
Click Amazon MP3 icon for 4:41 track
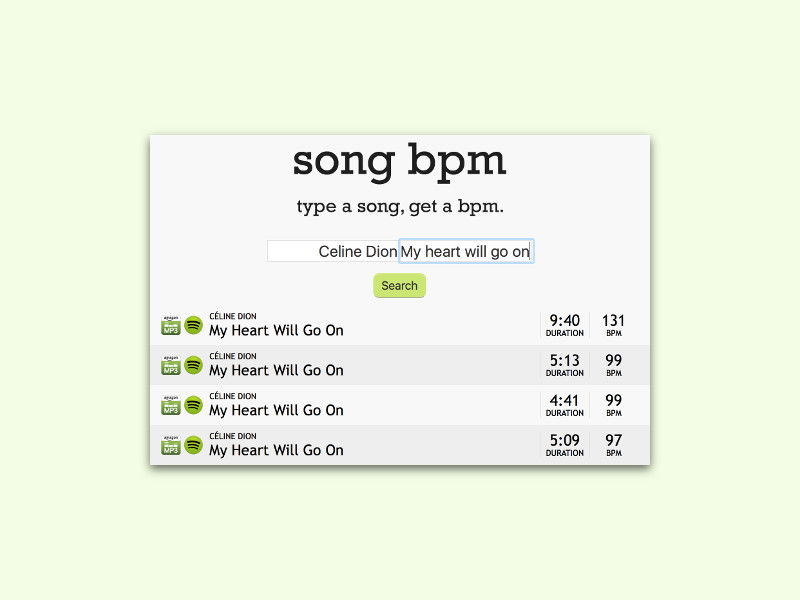171,405
